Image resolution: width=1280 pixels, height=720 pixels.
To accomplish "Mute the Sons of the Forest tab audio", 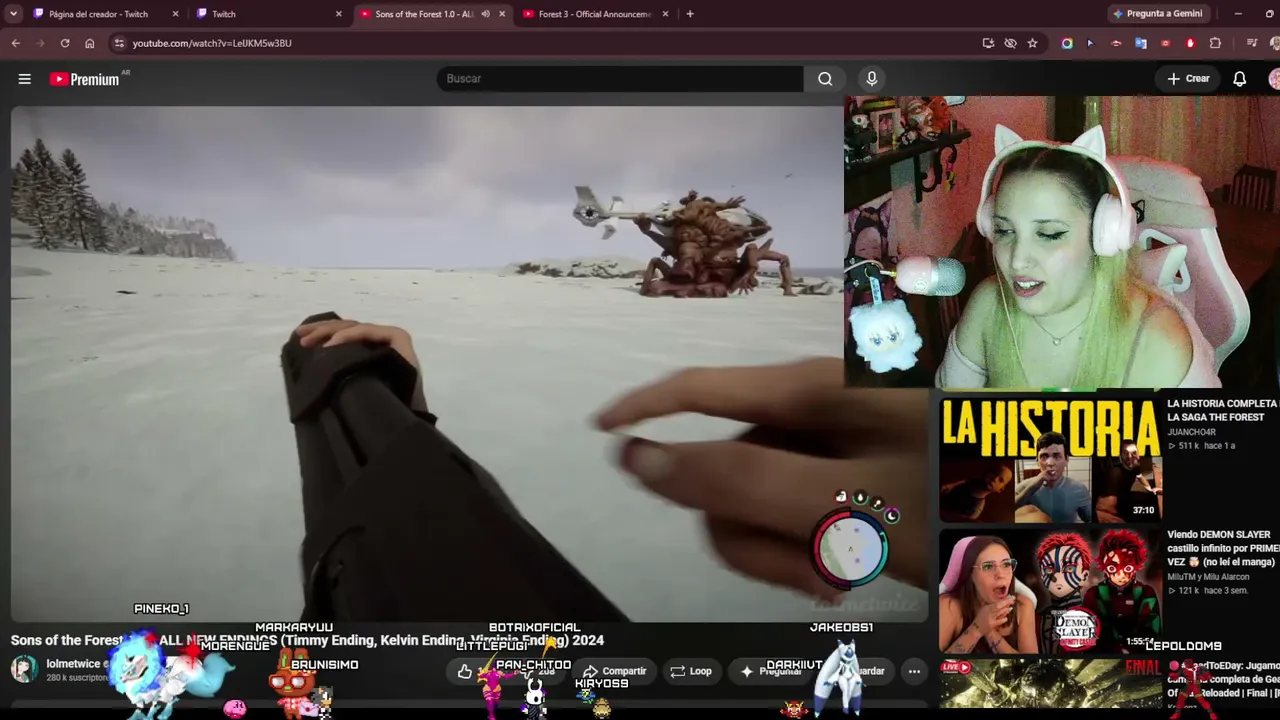I will point(485,14).
